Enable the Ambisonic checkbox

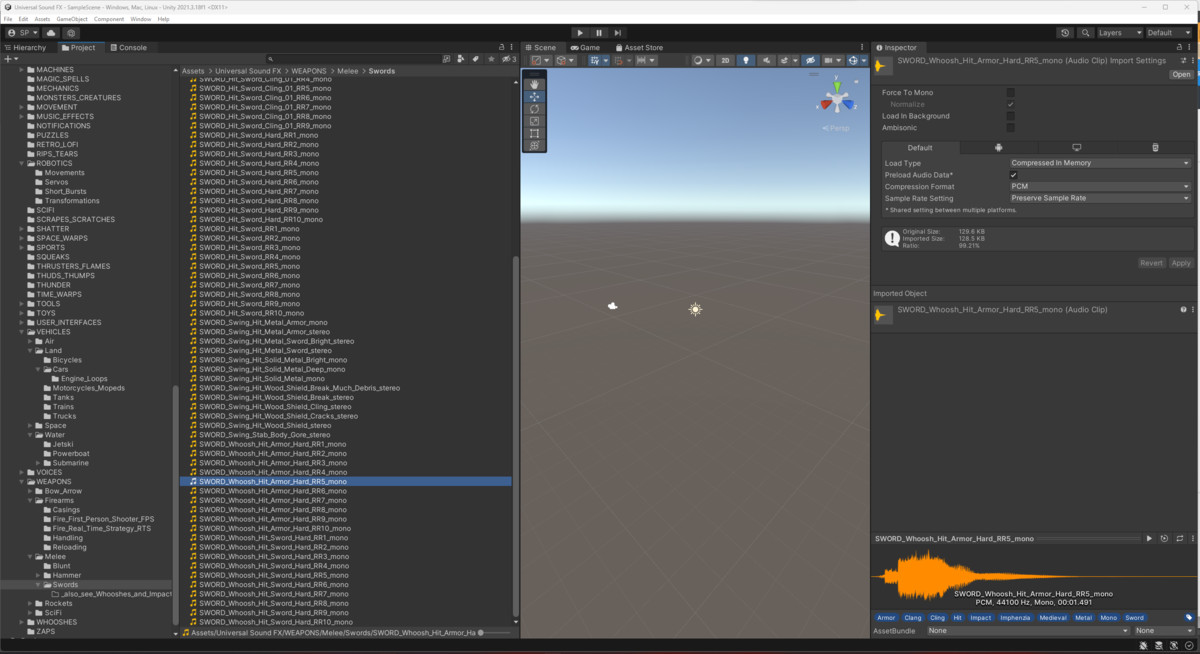(x=1011, y=128)
